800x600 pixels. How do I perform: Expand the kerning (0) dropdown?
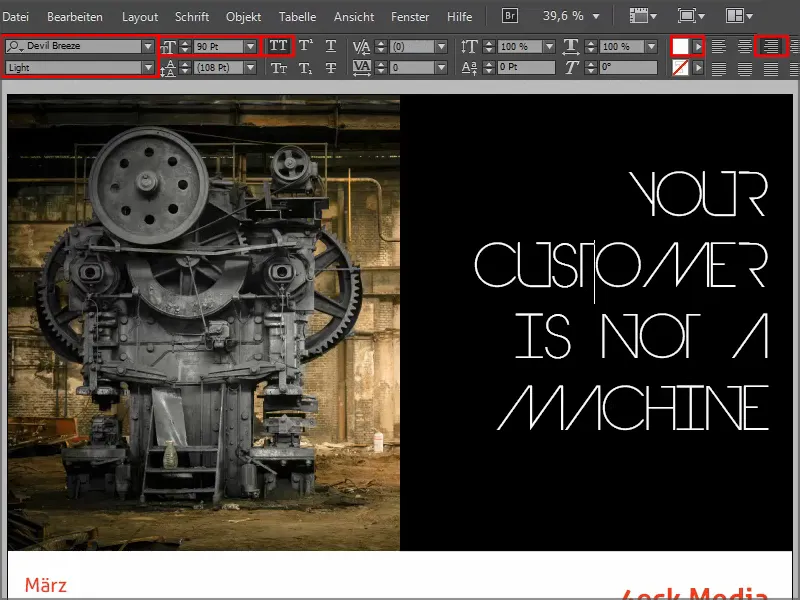(x=441, y=46)
